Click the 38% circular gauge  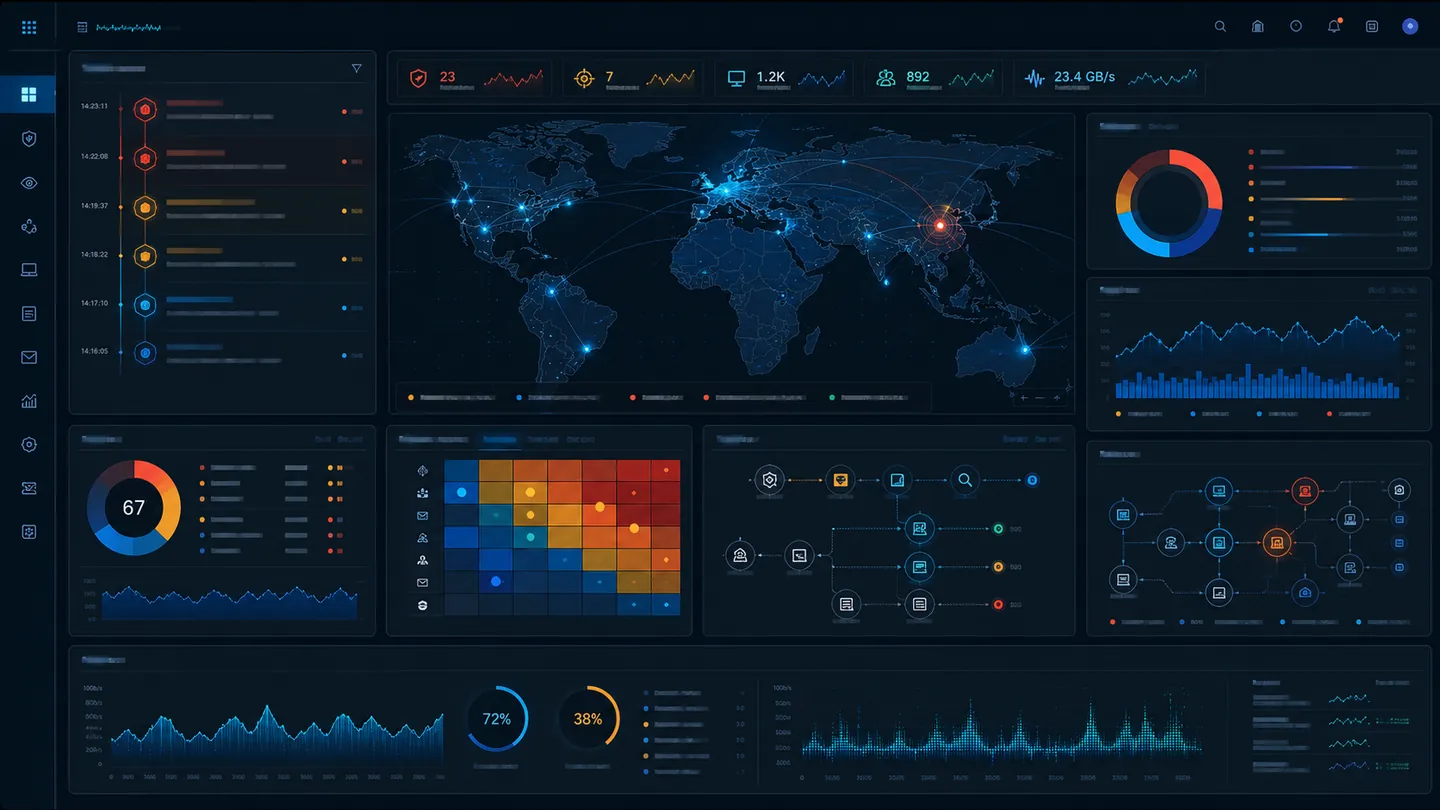588,718
